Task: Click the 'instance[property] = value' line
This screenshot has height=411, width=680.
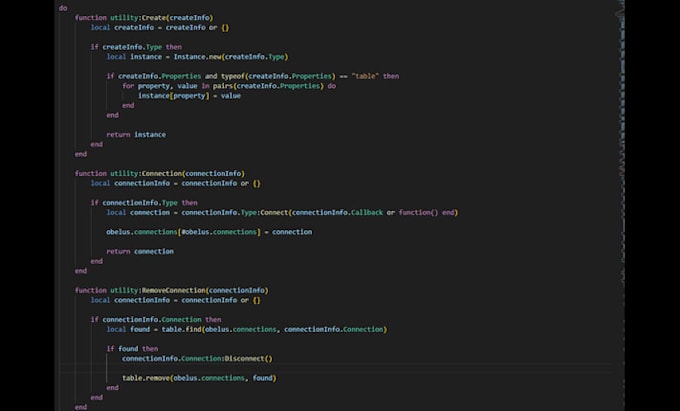Action: tap(189, 96)
